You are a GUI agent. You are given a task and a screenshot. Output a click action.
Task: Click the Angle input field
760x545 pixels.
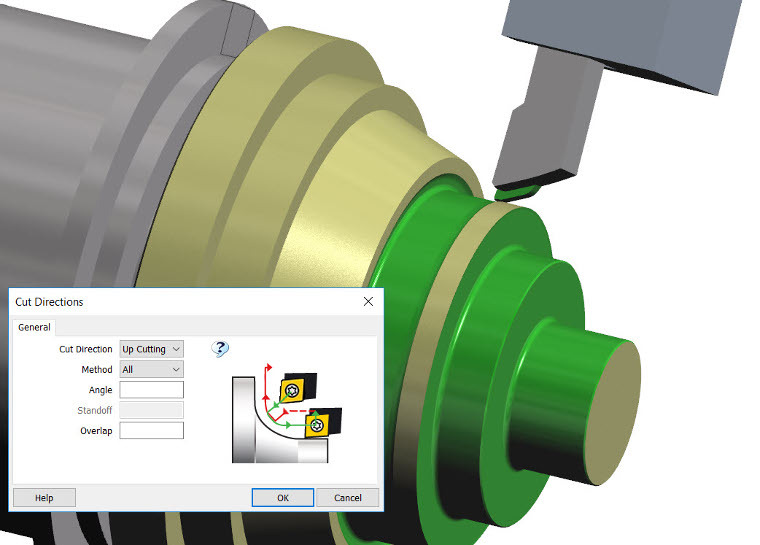coord(151,390)
